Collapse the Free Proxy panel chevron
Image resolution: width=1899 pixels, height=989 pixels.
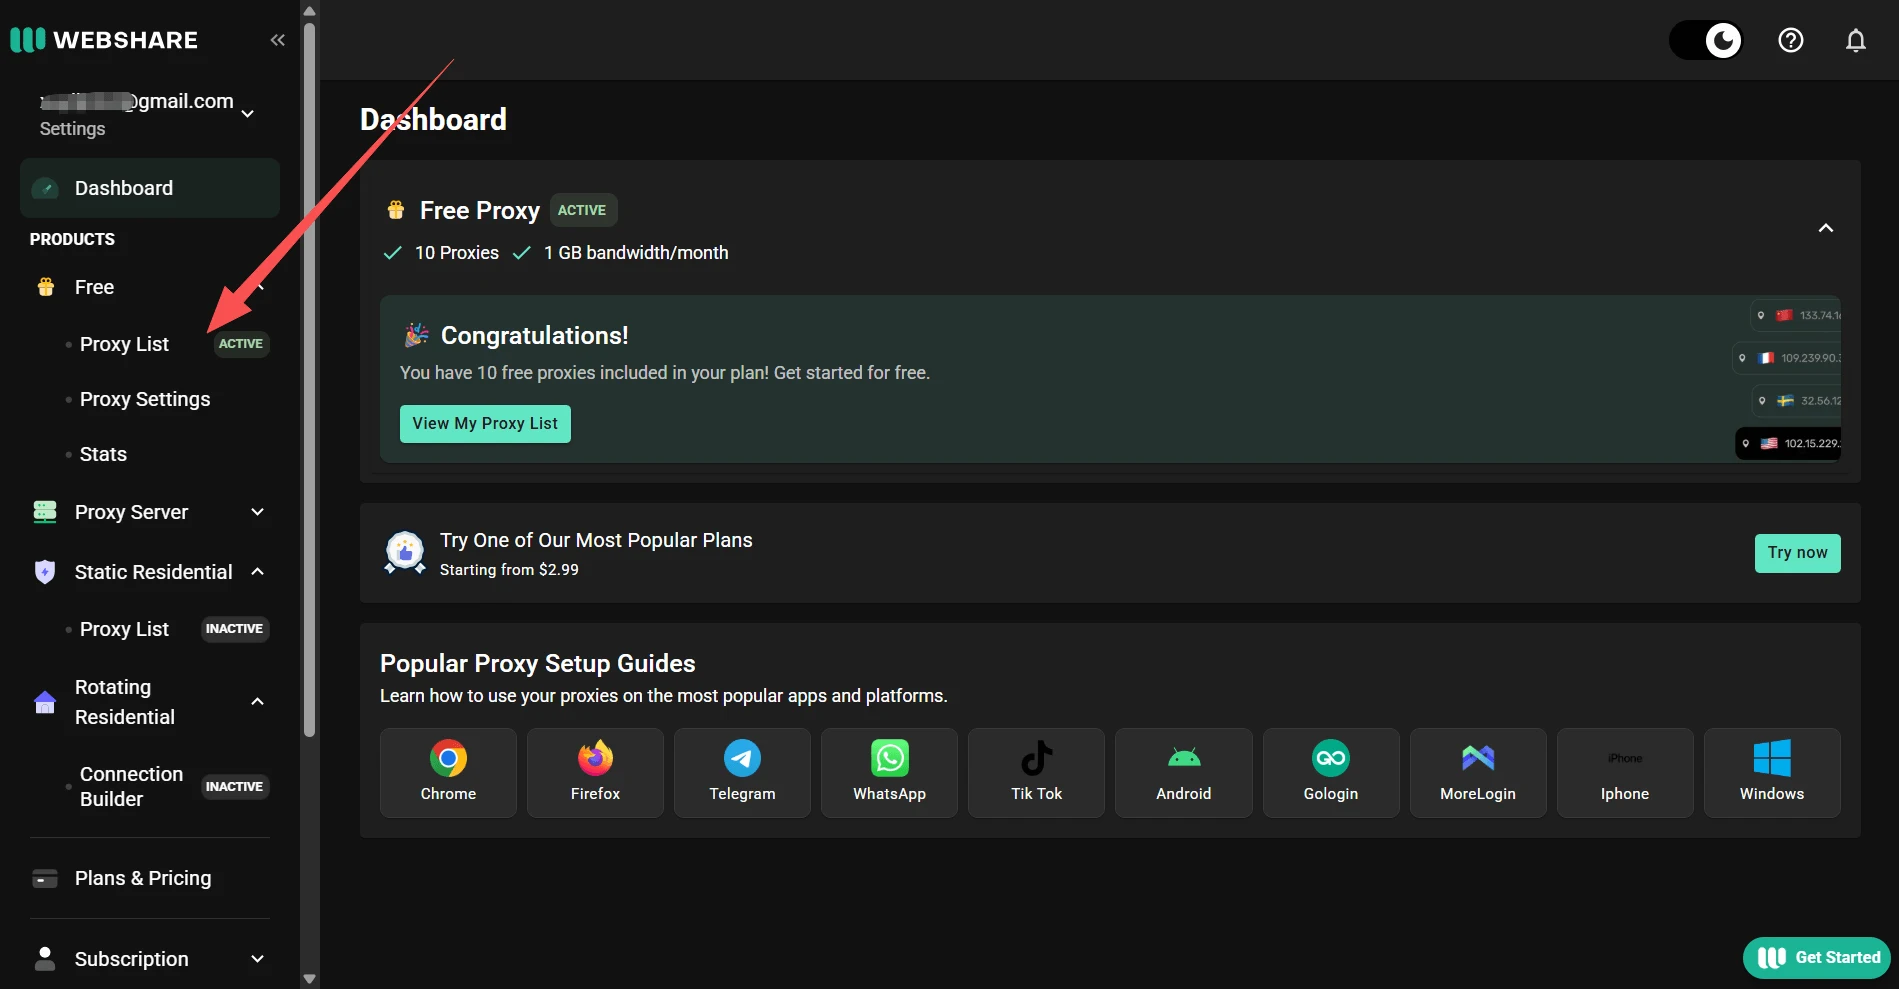[x=1826, y=228]
